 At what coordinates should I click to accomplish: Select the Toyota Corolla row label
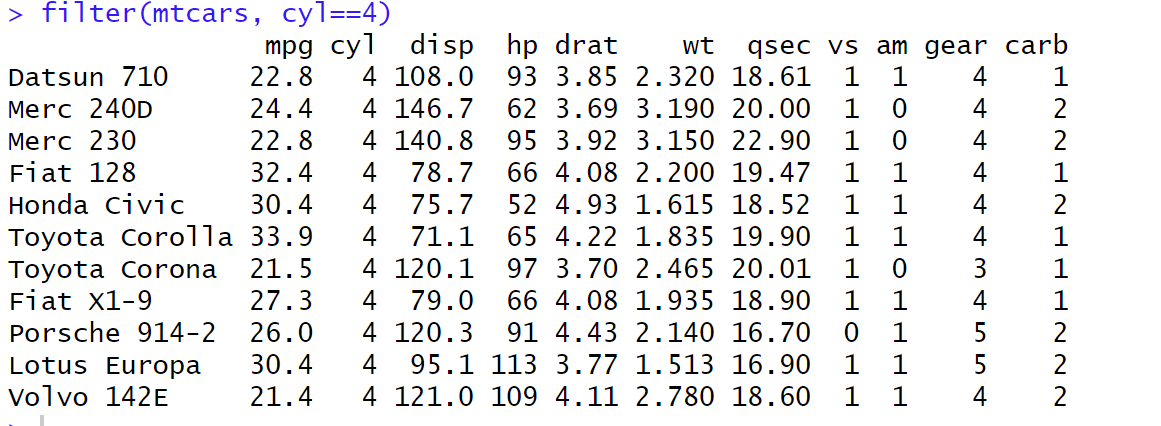[120, 238]
